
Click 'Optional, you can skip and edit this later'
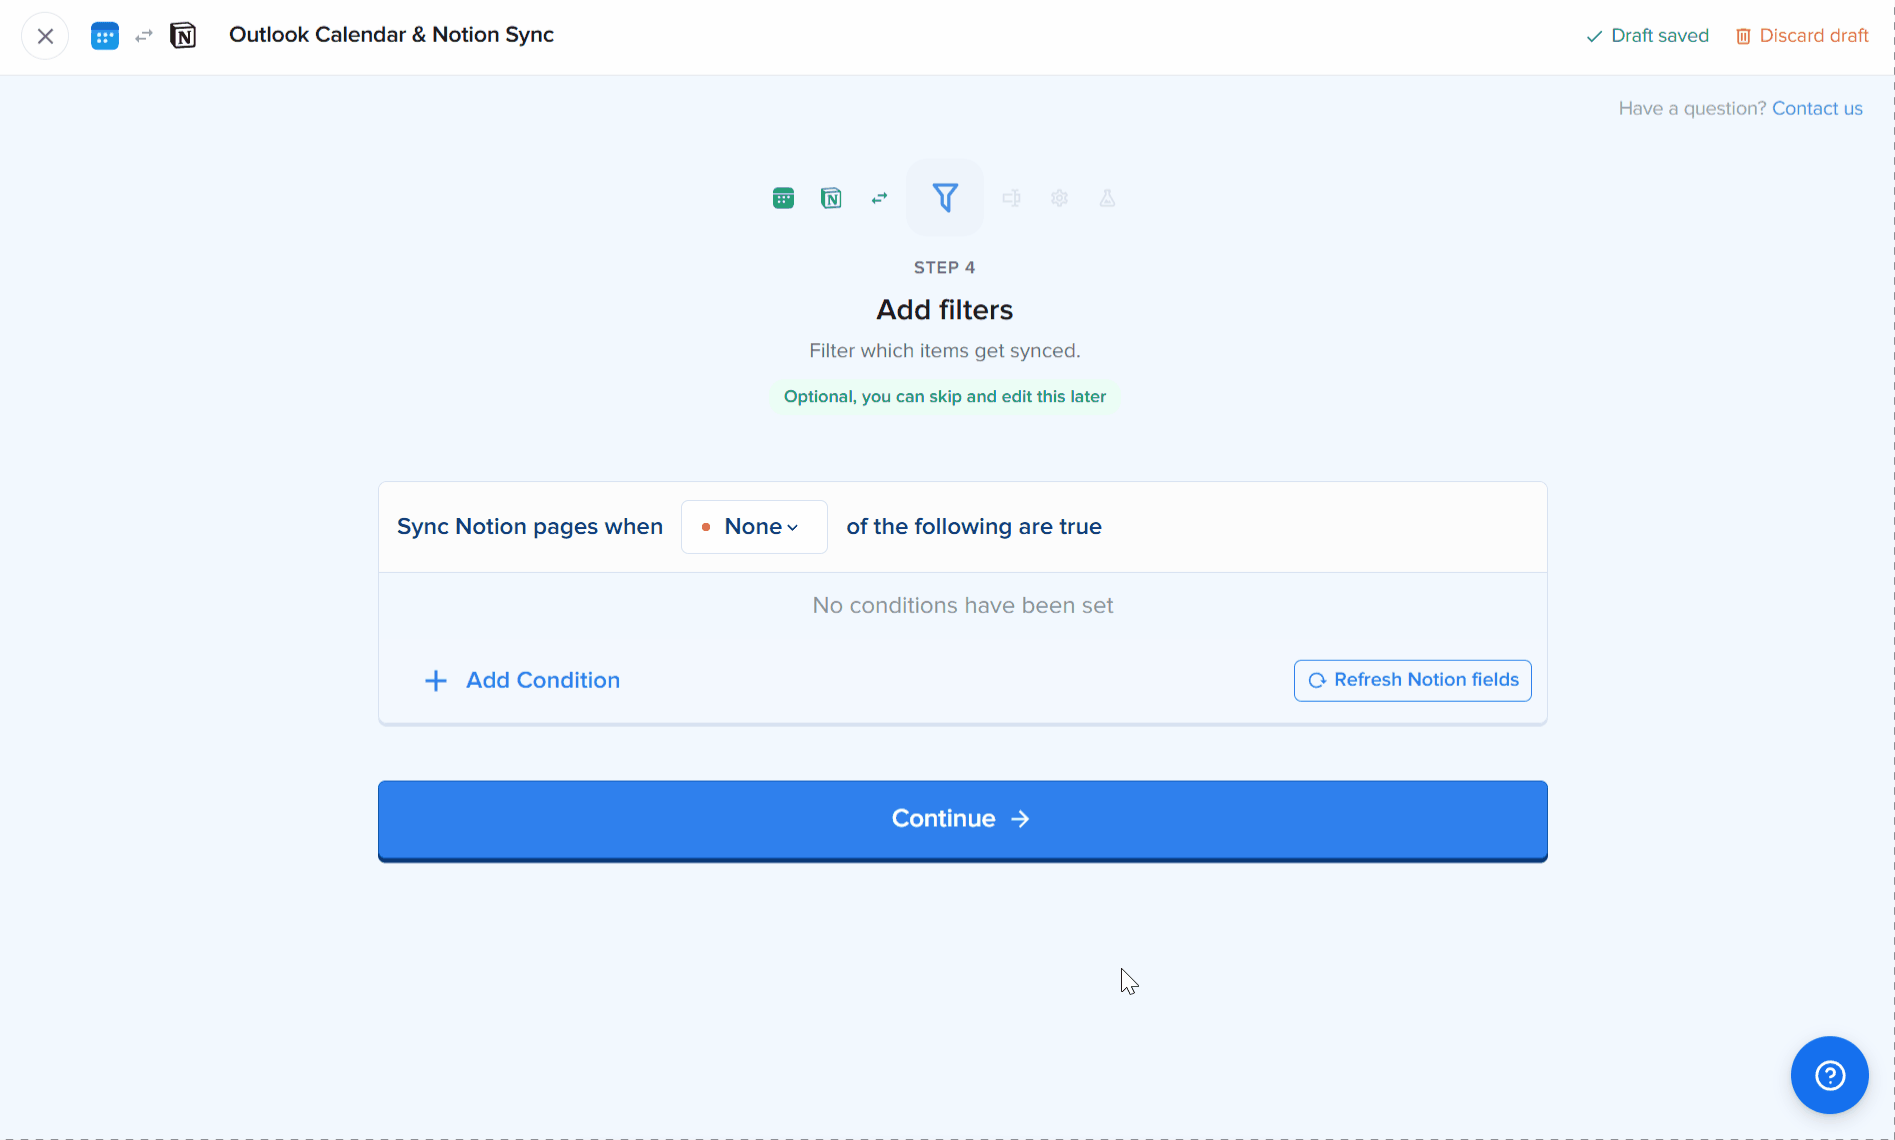click(x=945, y=396)
